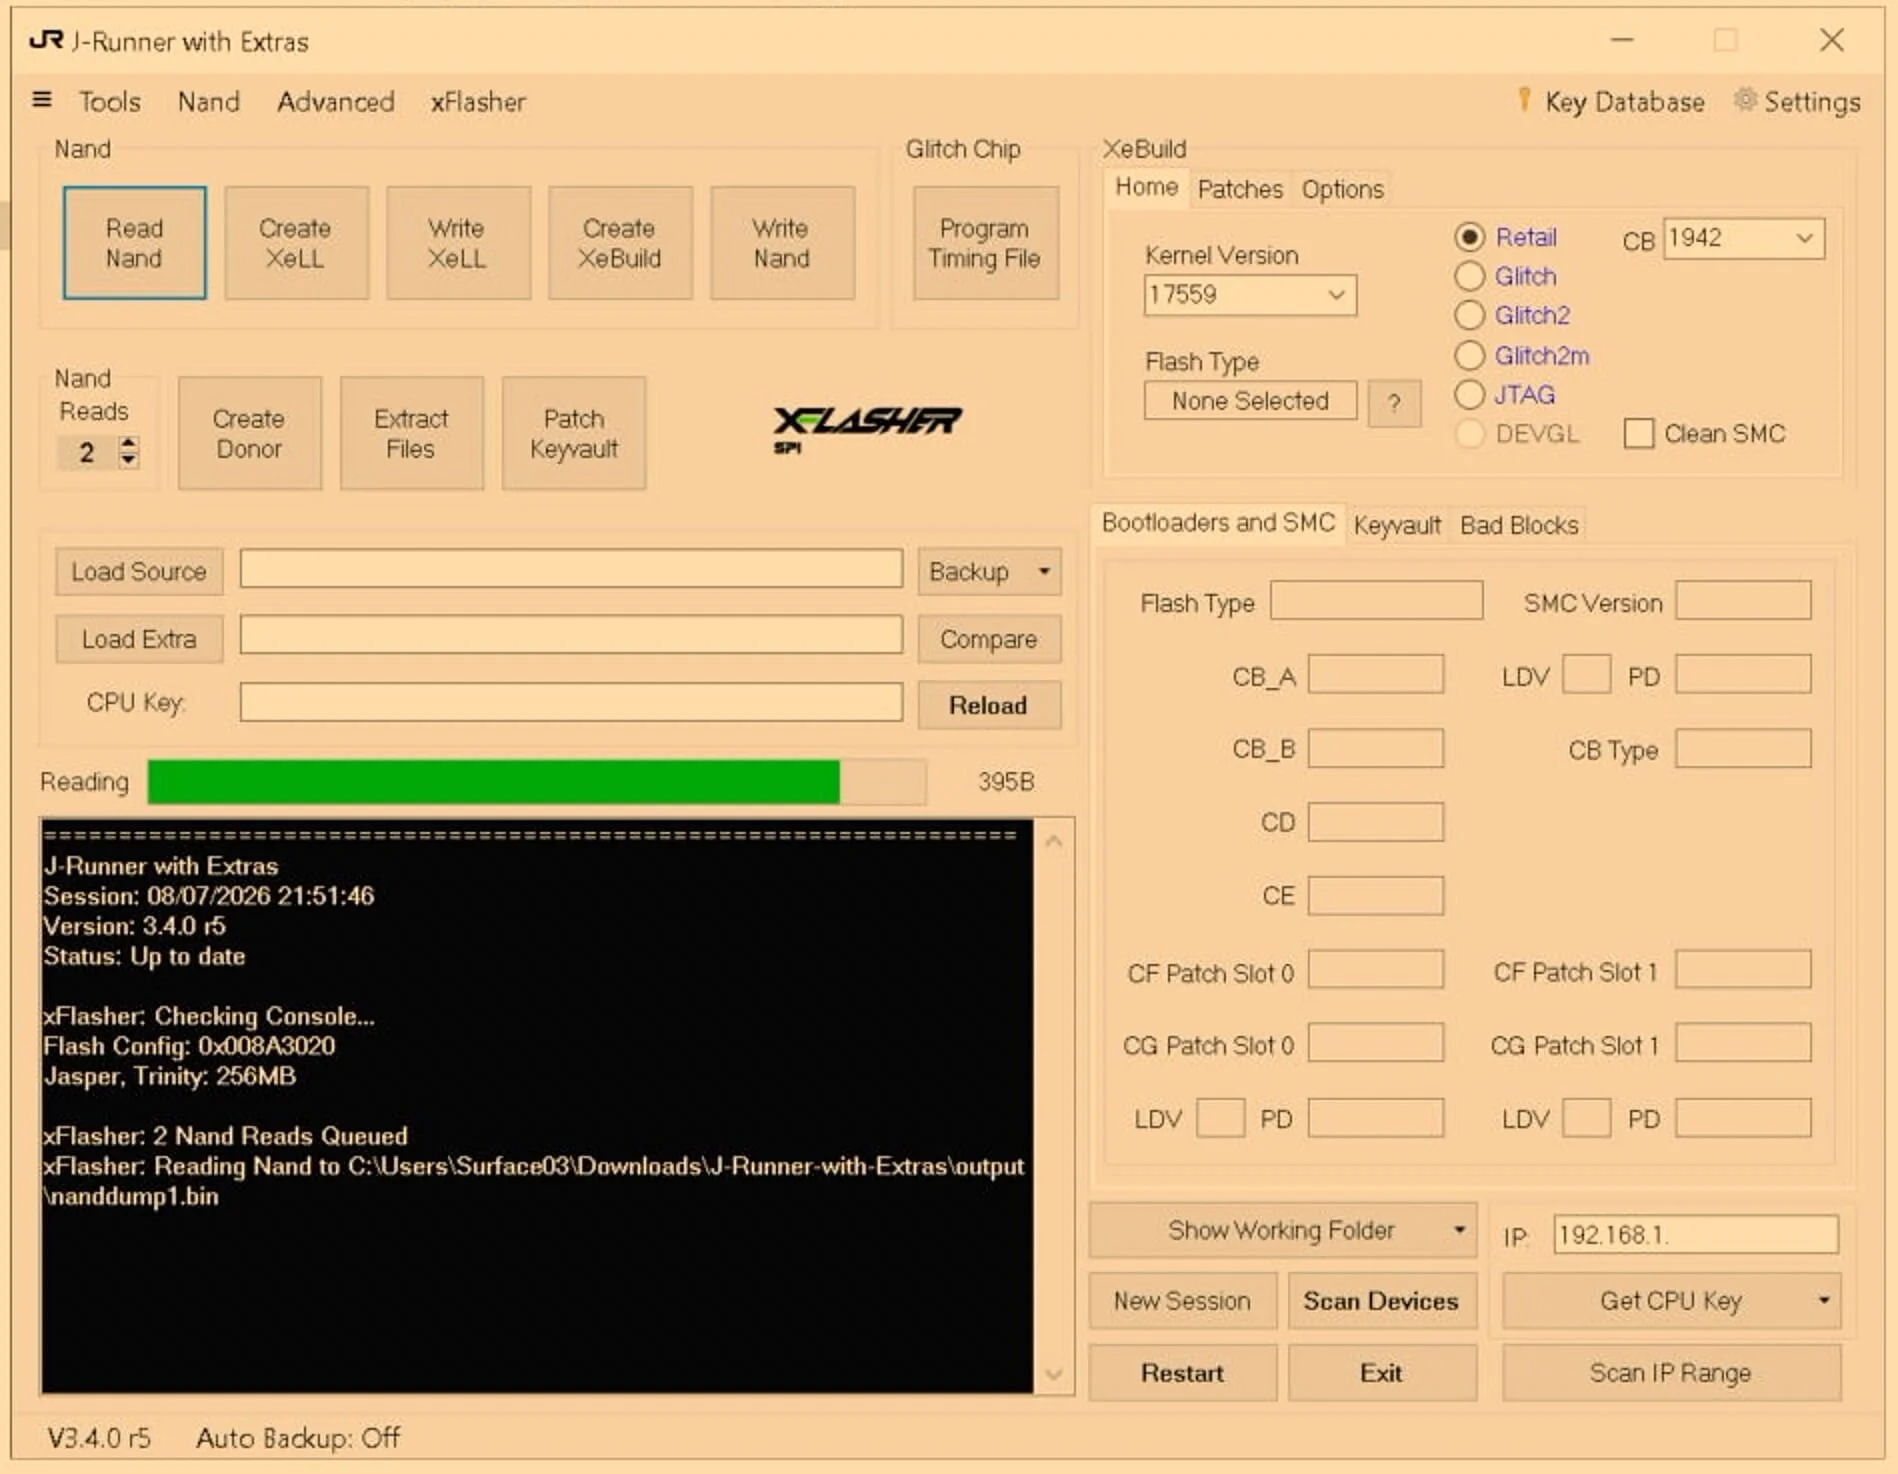Click the log scrollbar down arrow

coord(1053,1374)
